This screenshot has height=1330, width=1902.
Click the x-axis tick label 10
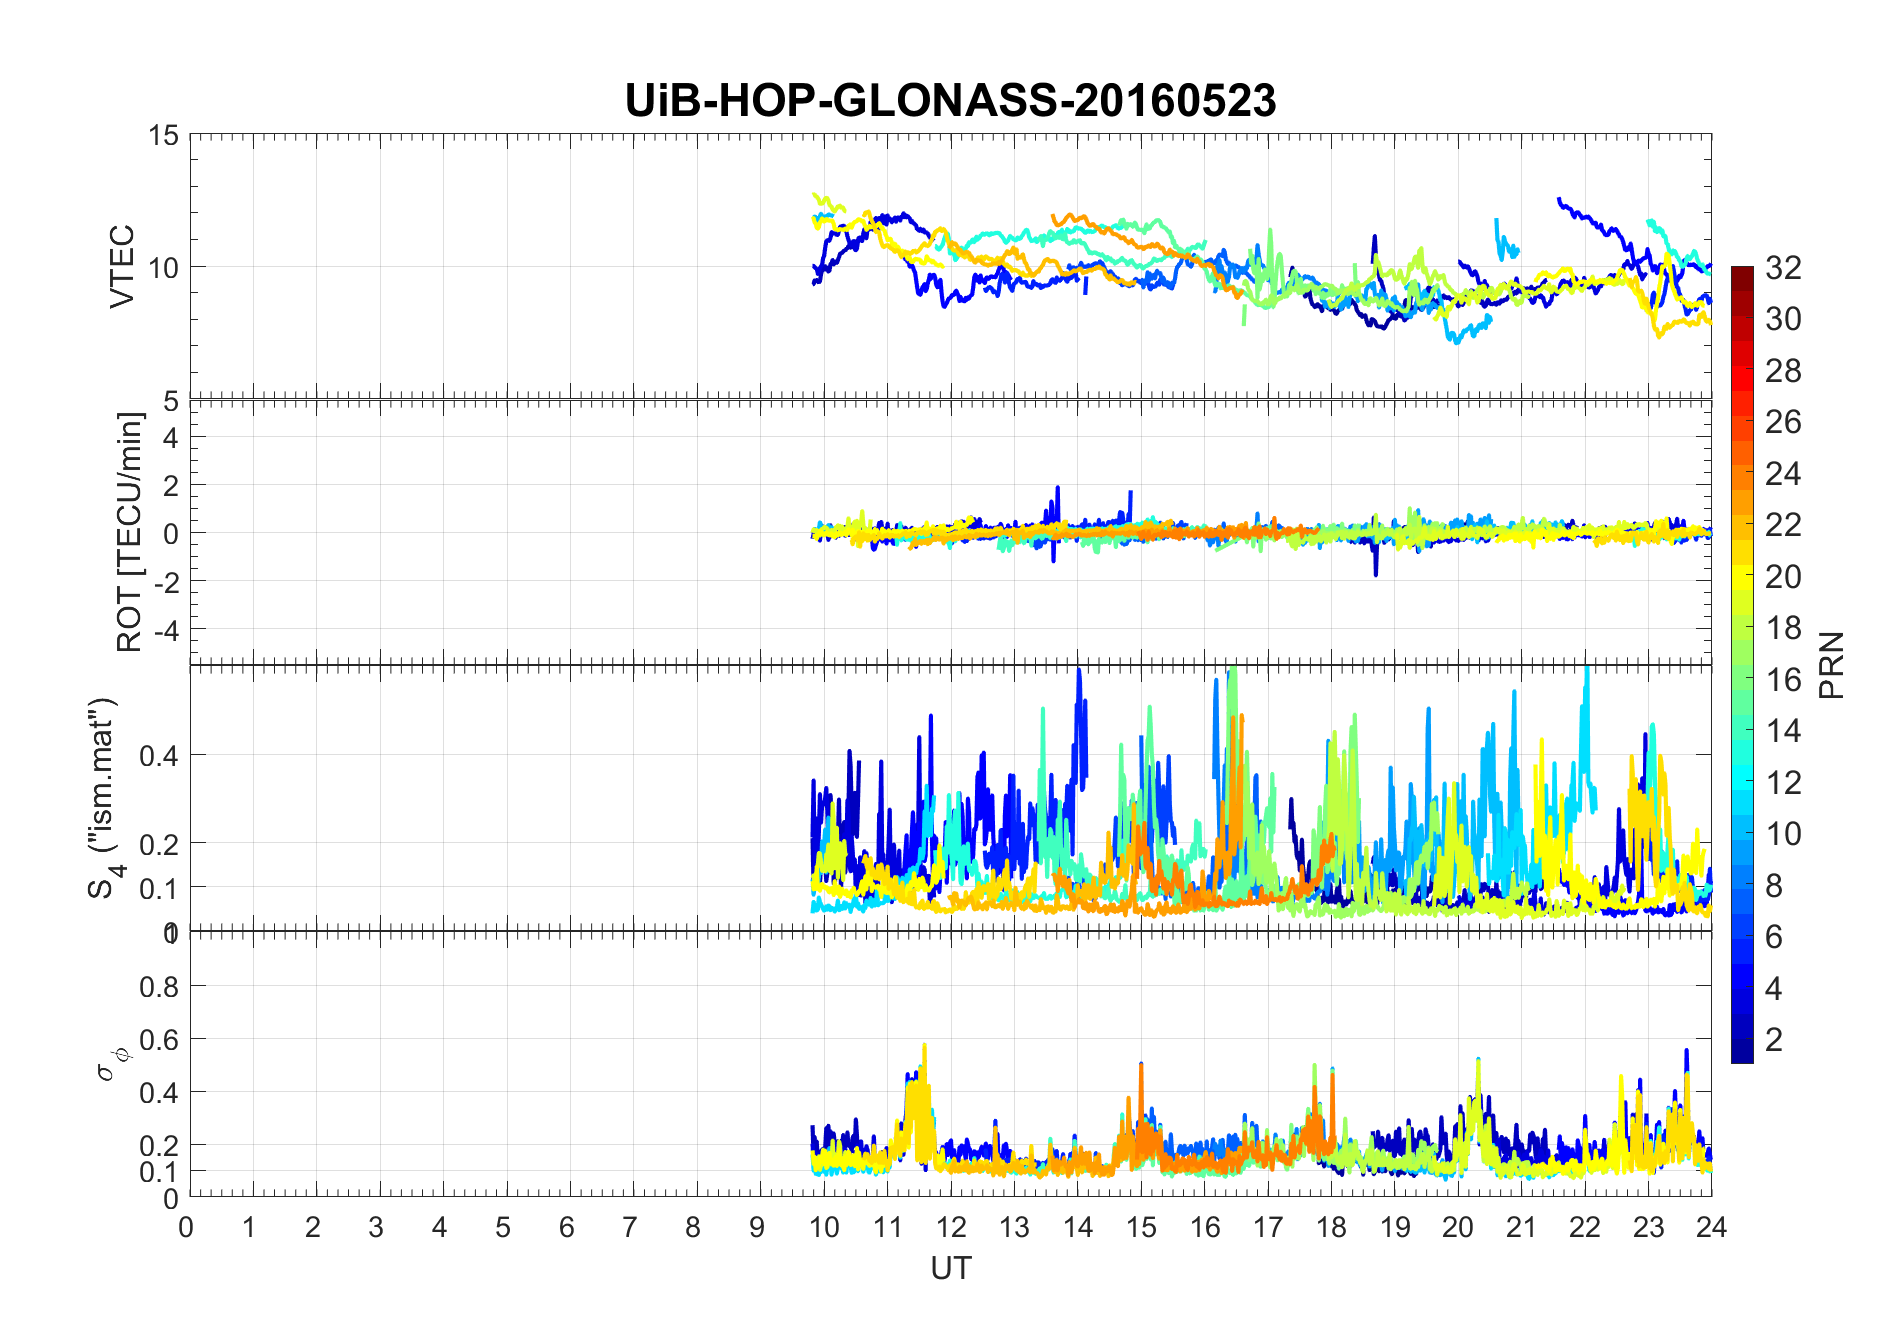point(823,1227)
